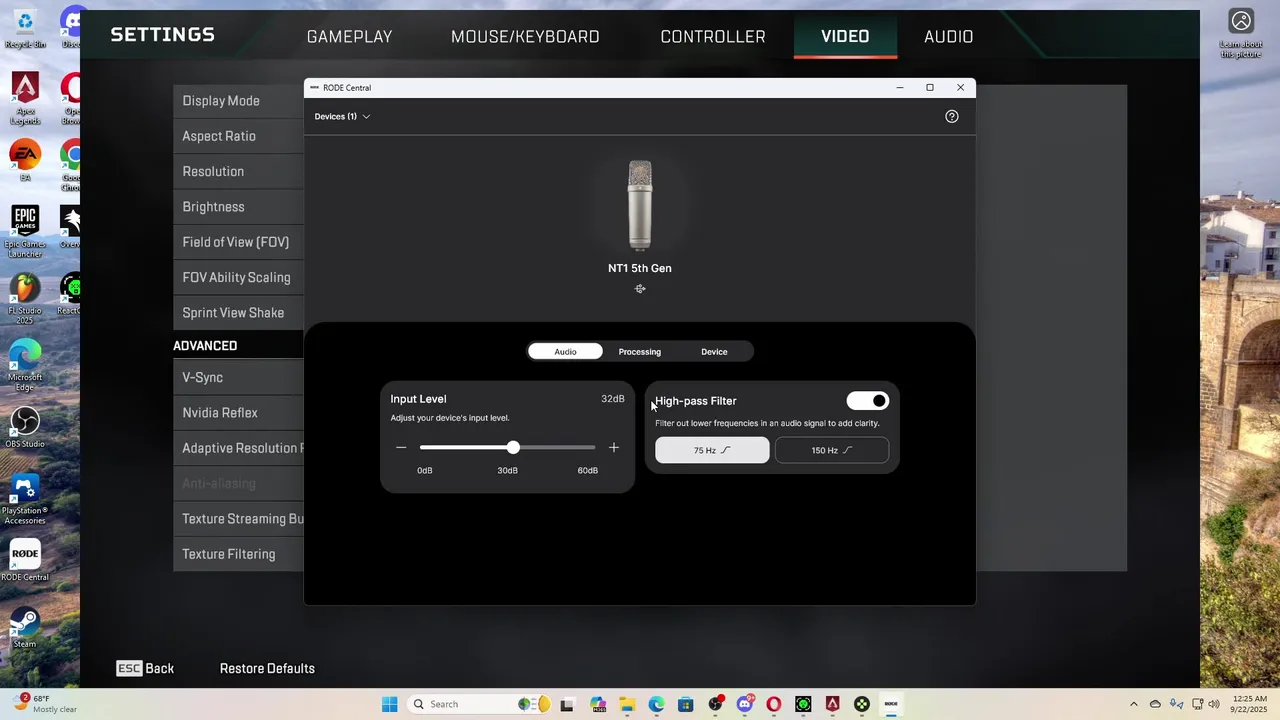Click the volume icon in system tray
The width and height of the screenshot is (1280, 720).
coord(1214,704)
